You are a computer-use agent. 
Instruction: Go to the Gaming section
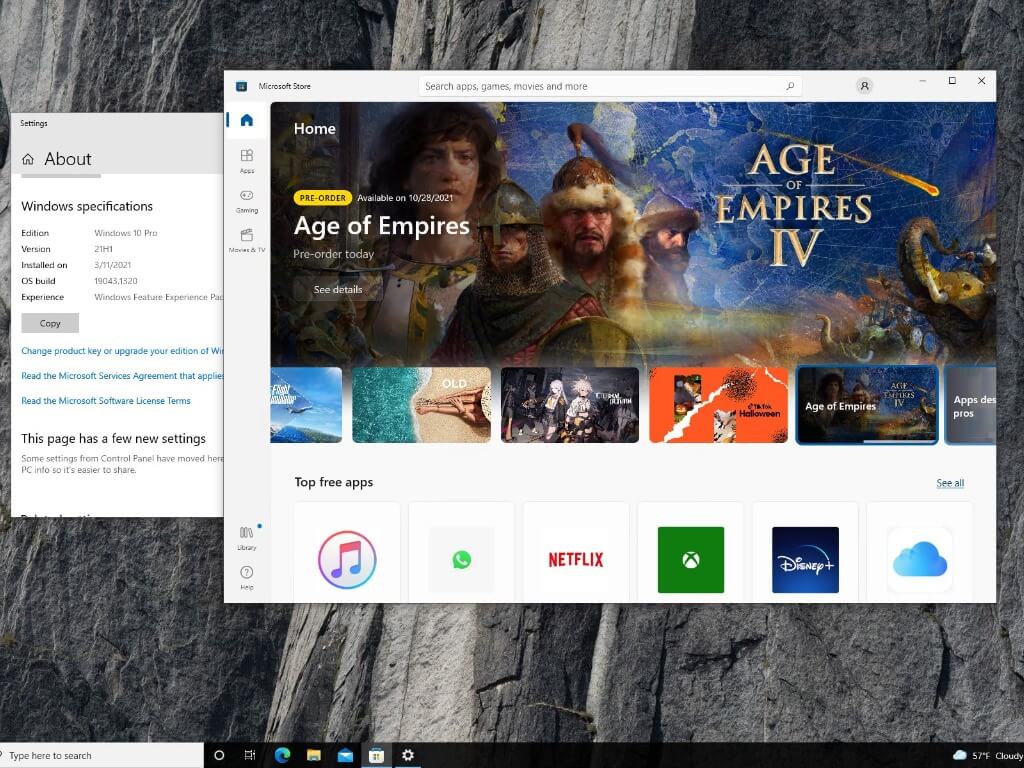pyautogui.click(x=247, y=200)
